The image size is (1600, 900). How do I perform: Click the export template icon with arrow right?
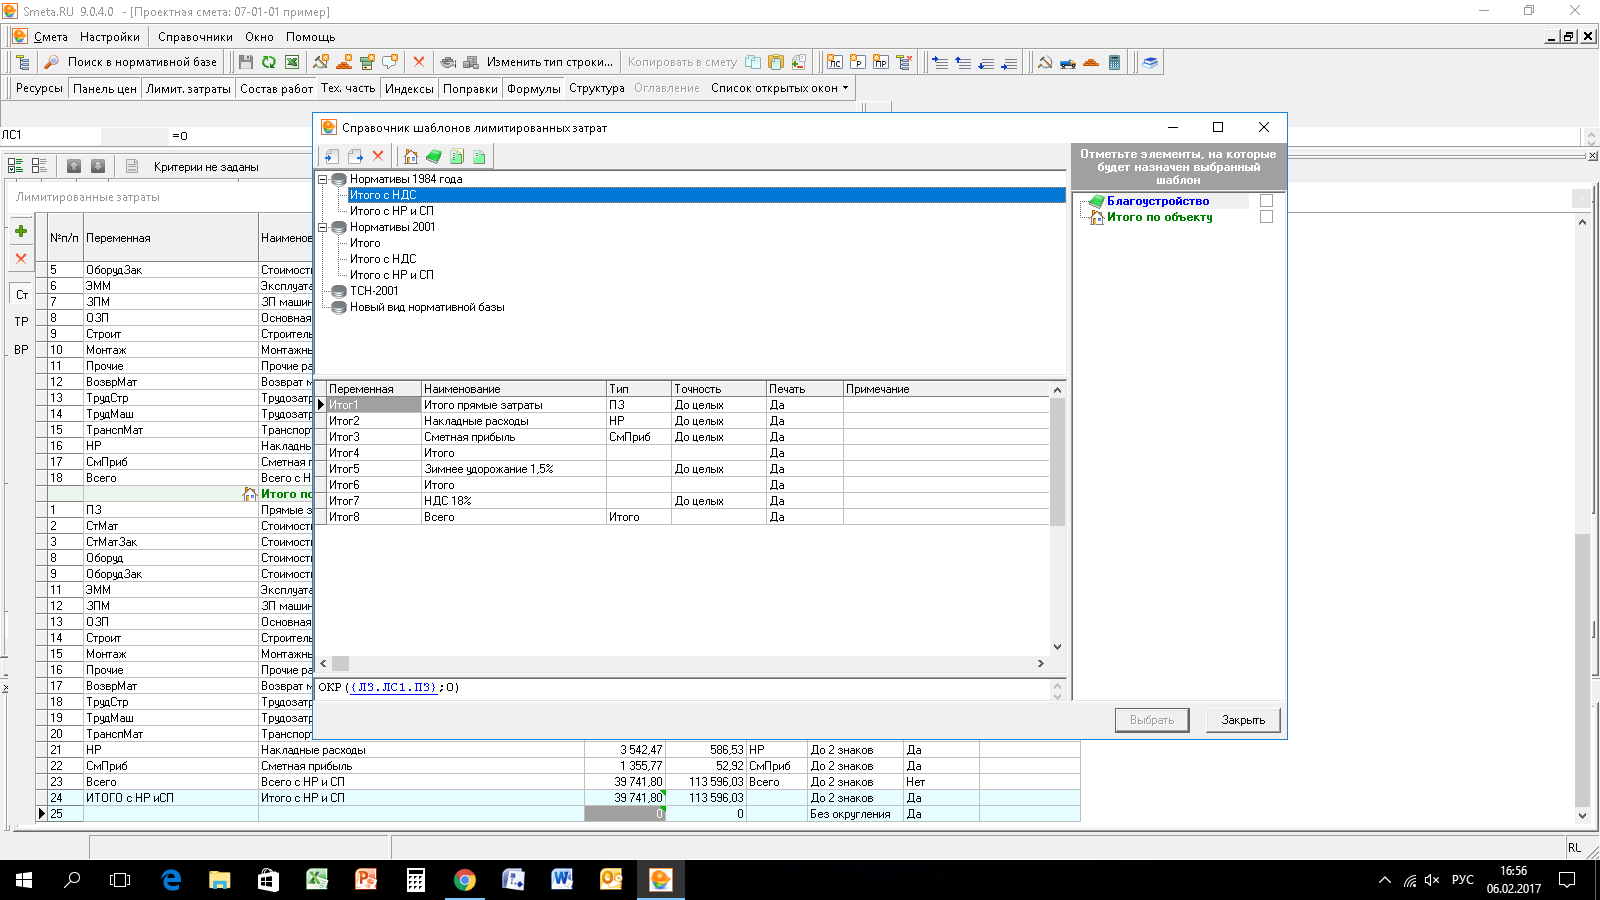355,156
